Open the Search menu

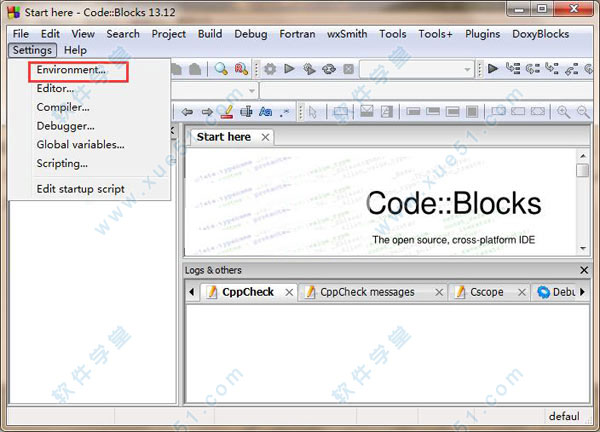pyautogui.click(x=123, y=34)
